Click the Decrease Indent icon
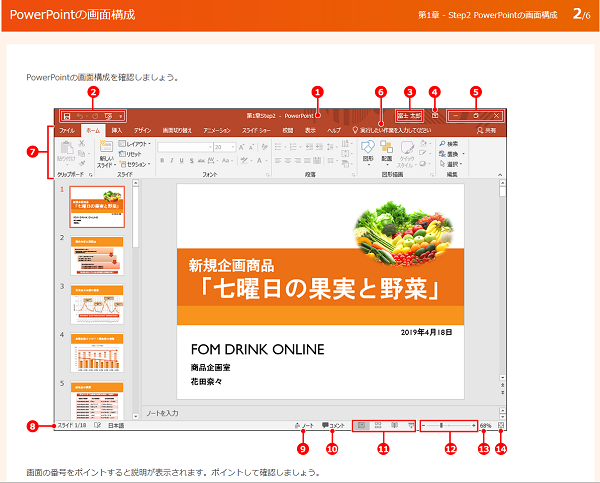Image resolution: width=600 pixels, height=483 pixels. pyautogui.click(x=310, y=147)
